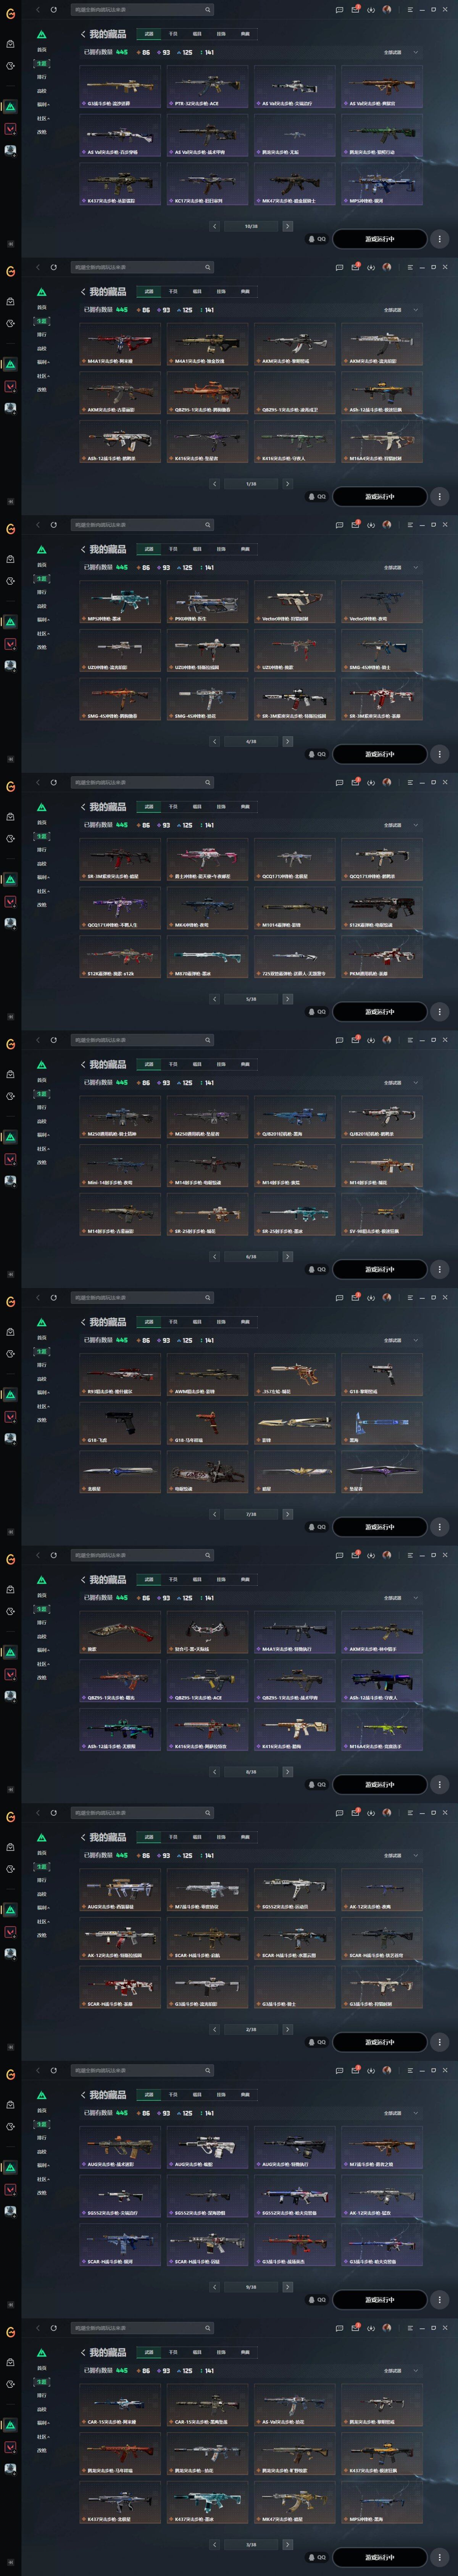
Task: Select the QBZ95-1突击步枪-ACE card, 8/10 panel
Action: [x=208, y=1682]
